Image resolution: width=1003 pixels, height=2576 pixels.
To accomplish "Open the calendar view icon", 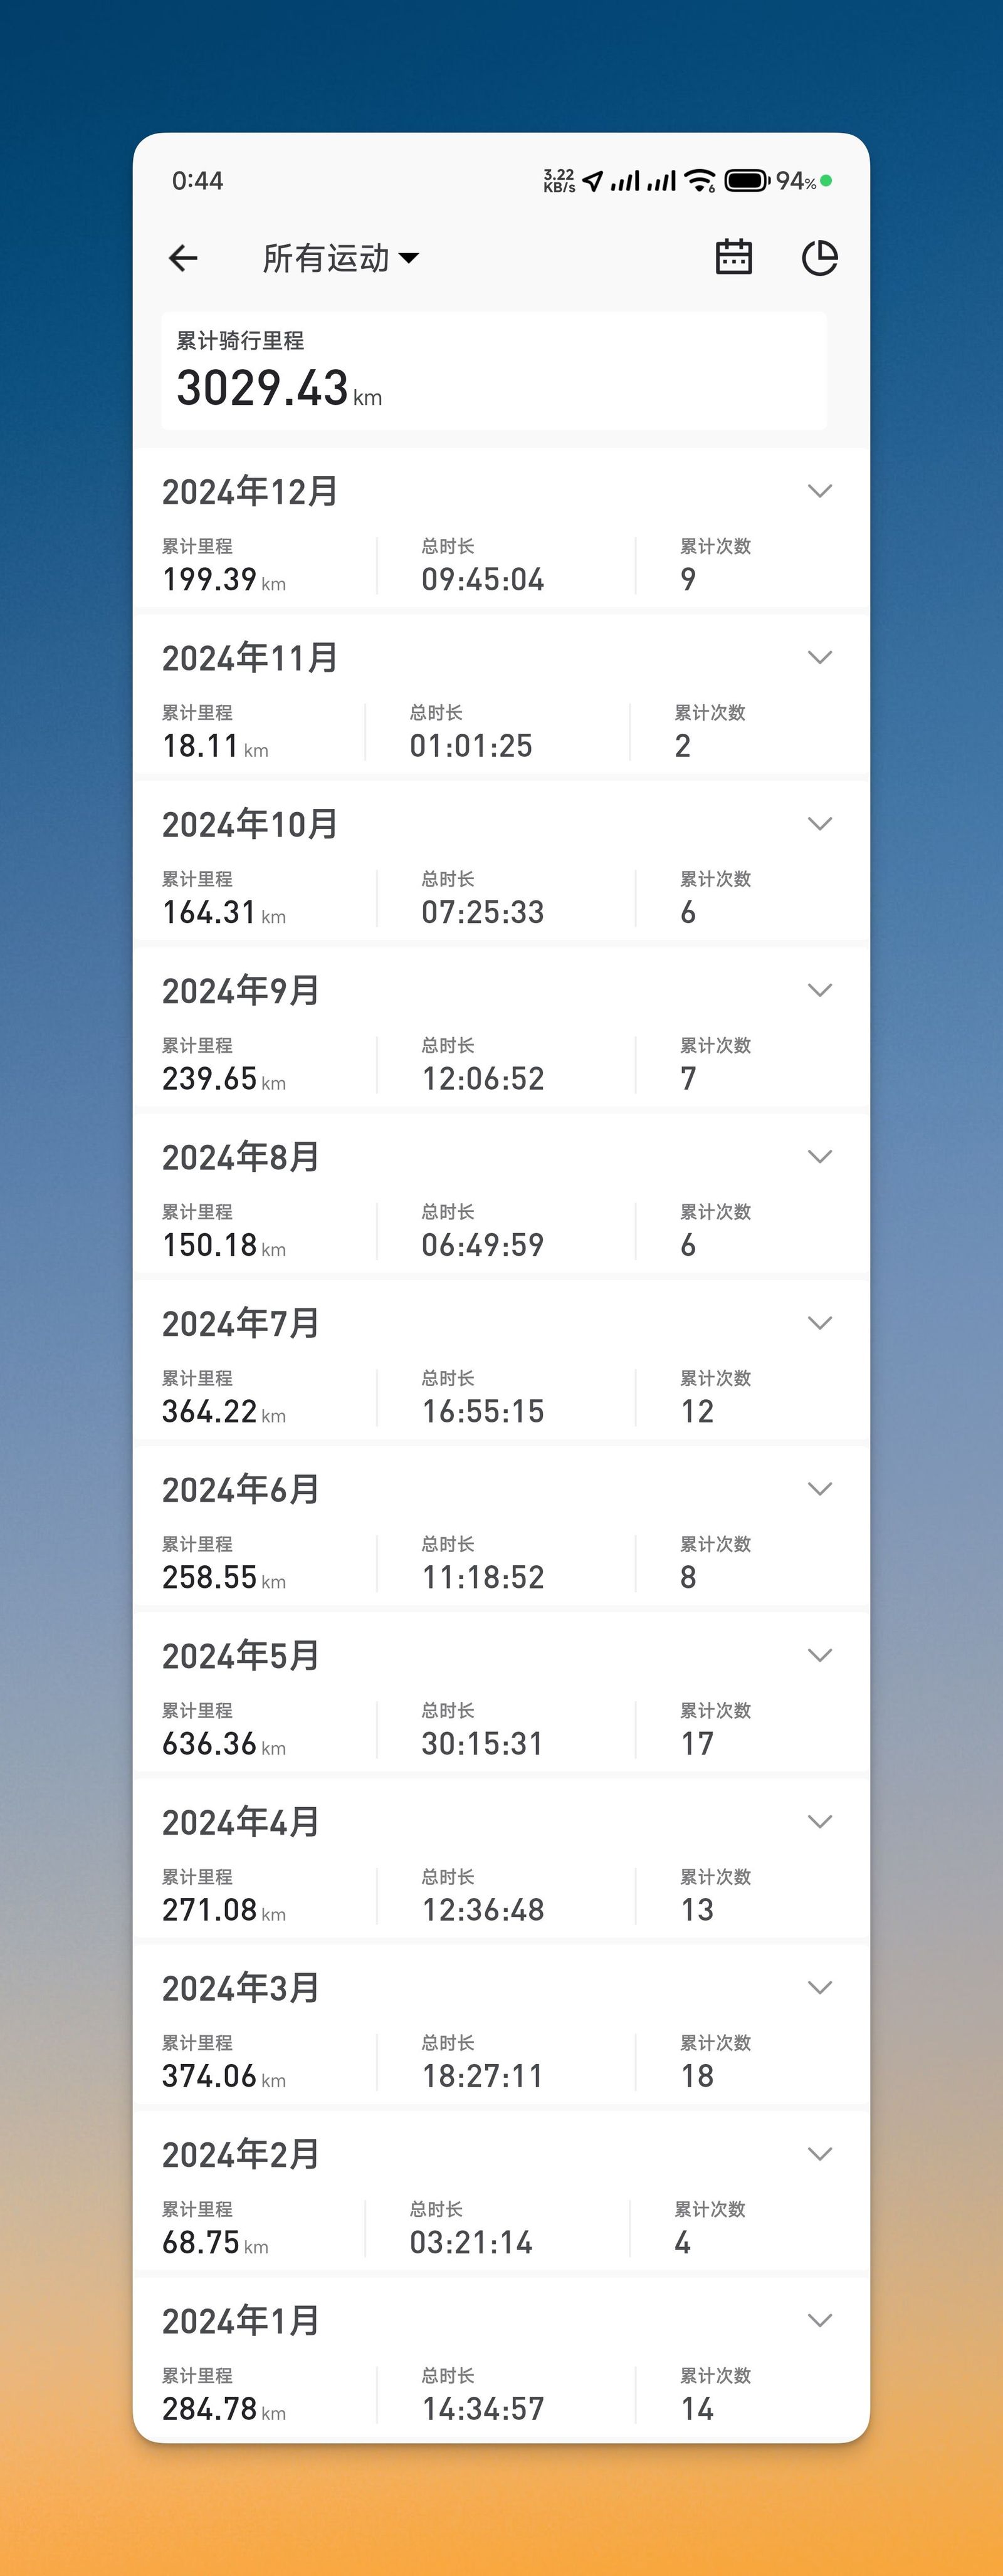I will [x=734, y=257].
